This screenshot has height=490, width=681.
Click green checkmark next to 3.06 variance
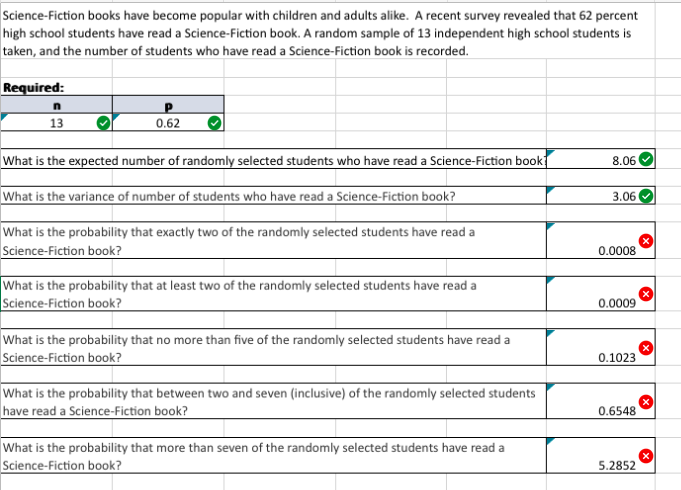click(646, 196)
